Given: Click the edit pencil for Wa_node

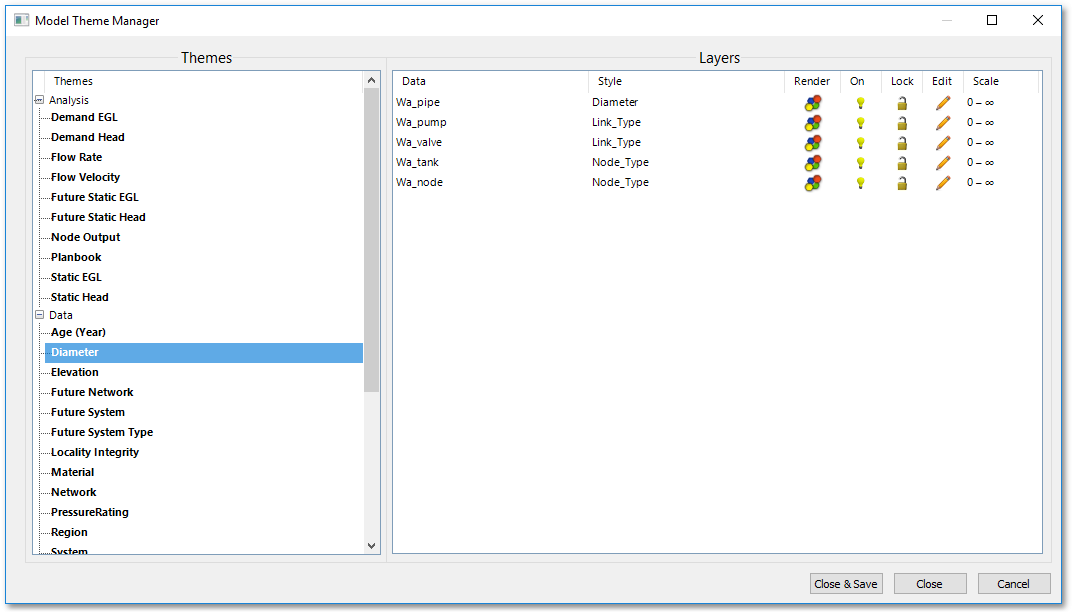Looking at the screenshot, I should point(943,183).
